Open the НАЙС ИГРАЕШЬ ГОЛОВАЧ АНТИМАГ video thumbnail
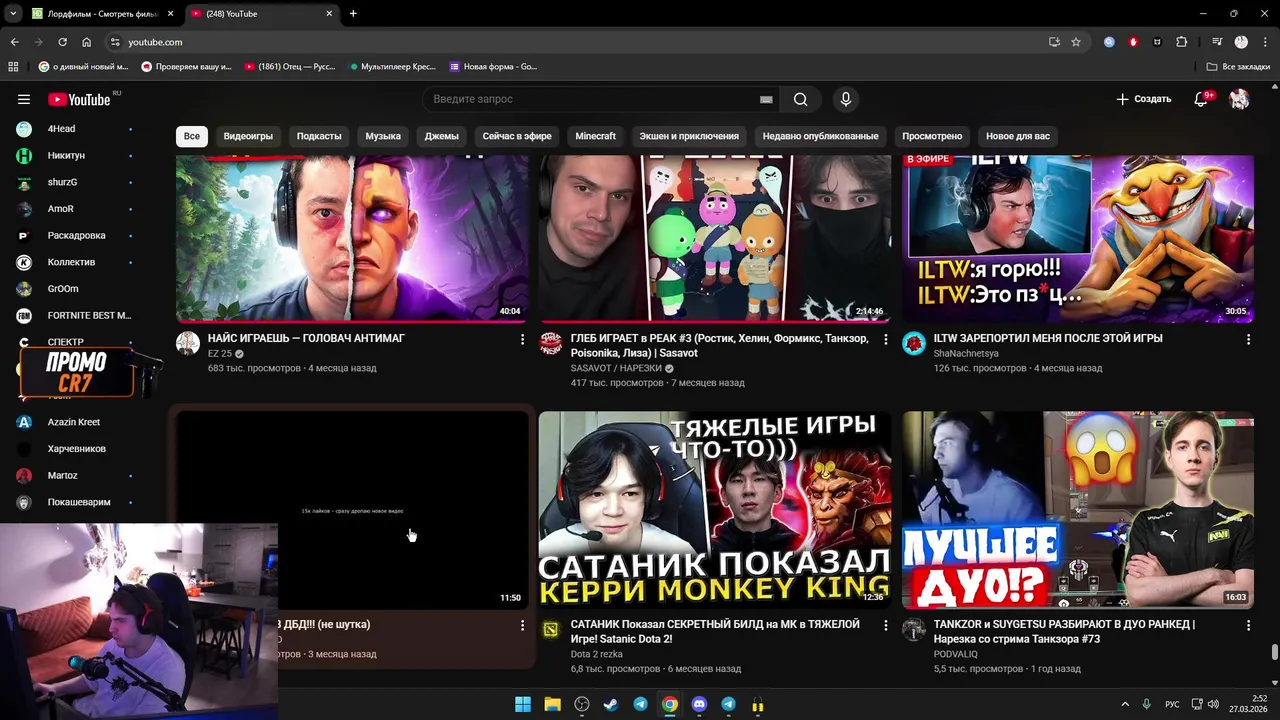 [x=352, y=238]
